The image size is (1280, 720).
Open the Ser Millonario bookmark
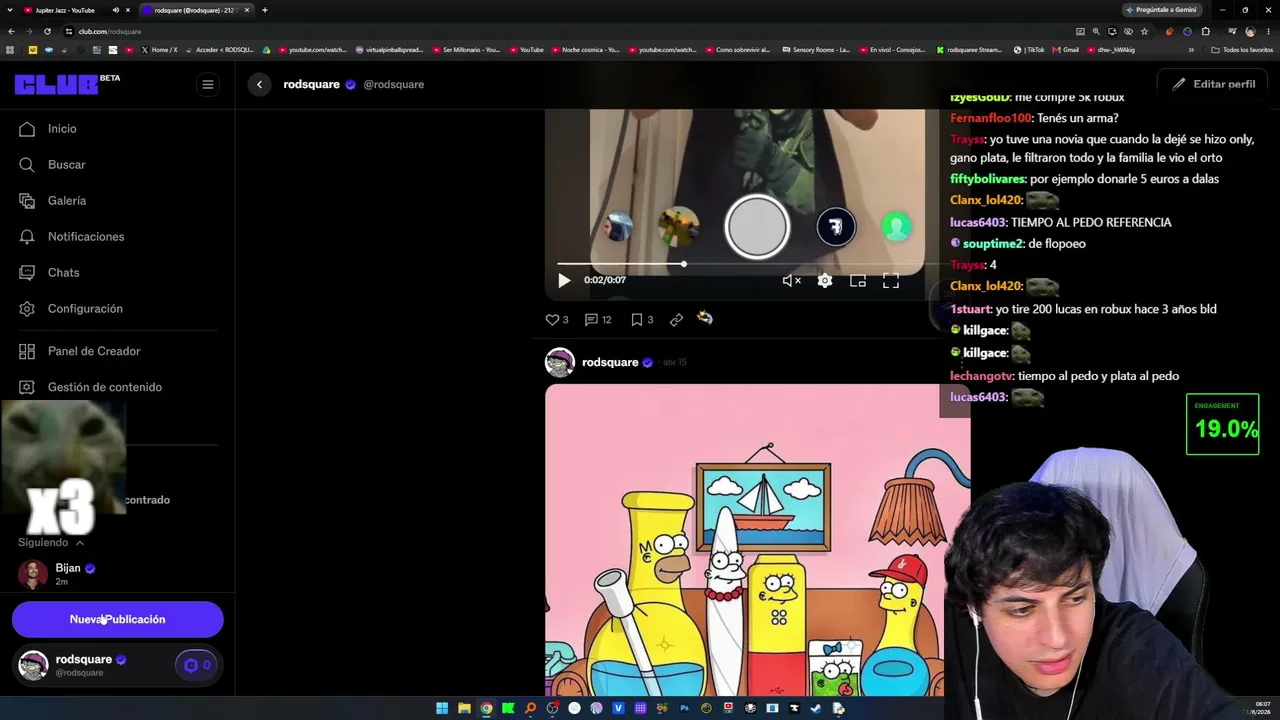point(466,49)
